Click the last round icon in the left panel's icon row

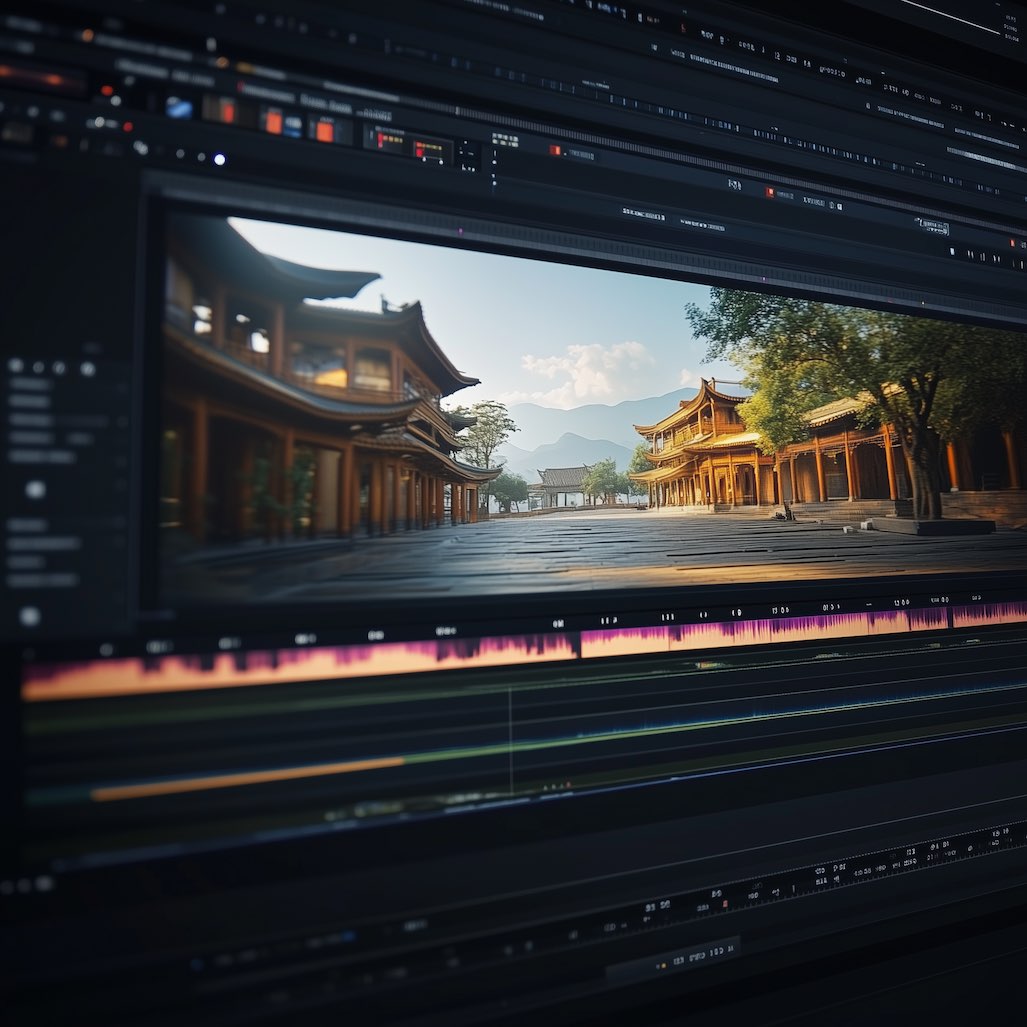tap(87, 369)
